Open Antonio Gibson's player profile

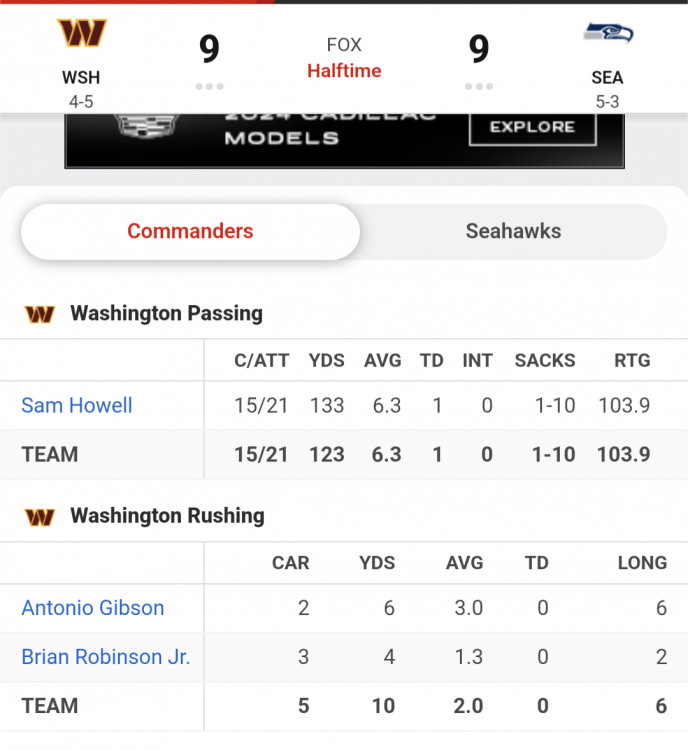pos(93,608)
